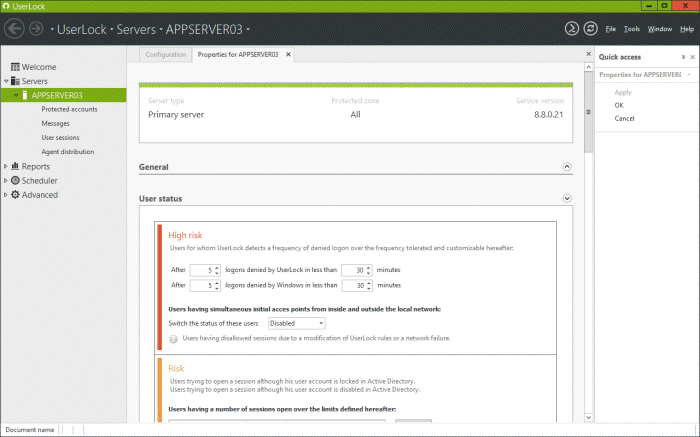Click the High risk heading
This screenshot has height=437, width=700.
coord(185,235)
